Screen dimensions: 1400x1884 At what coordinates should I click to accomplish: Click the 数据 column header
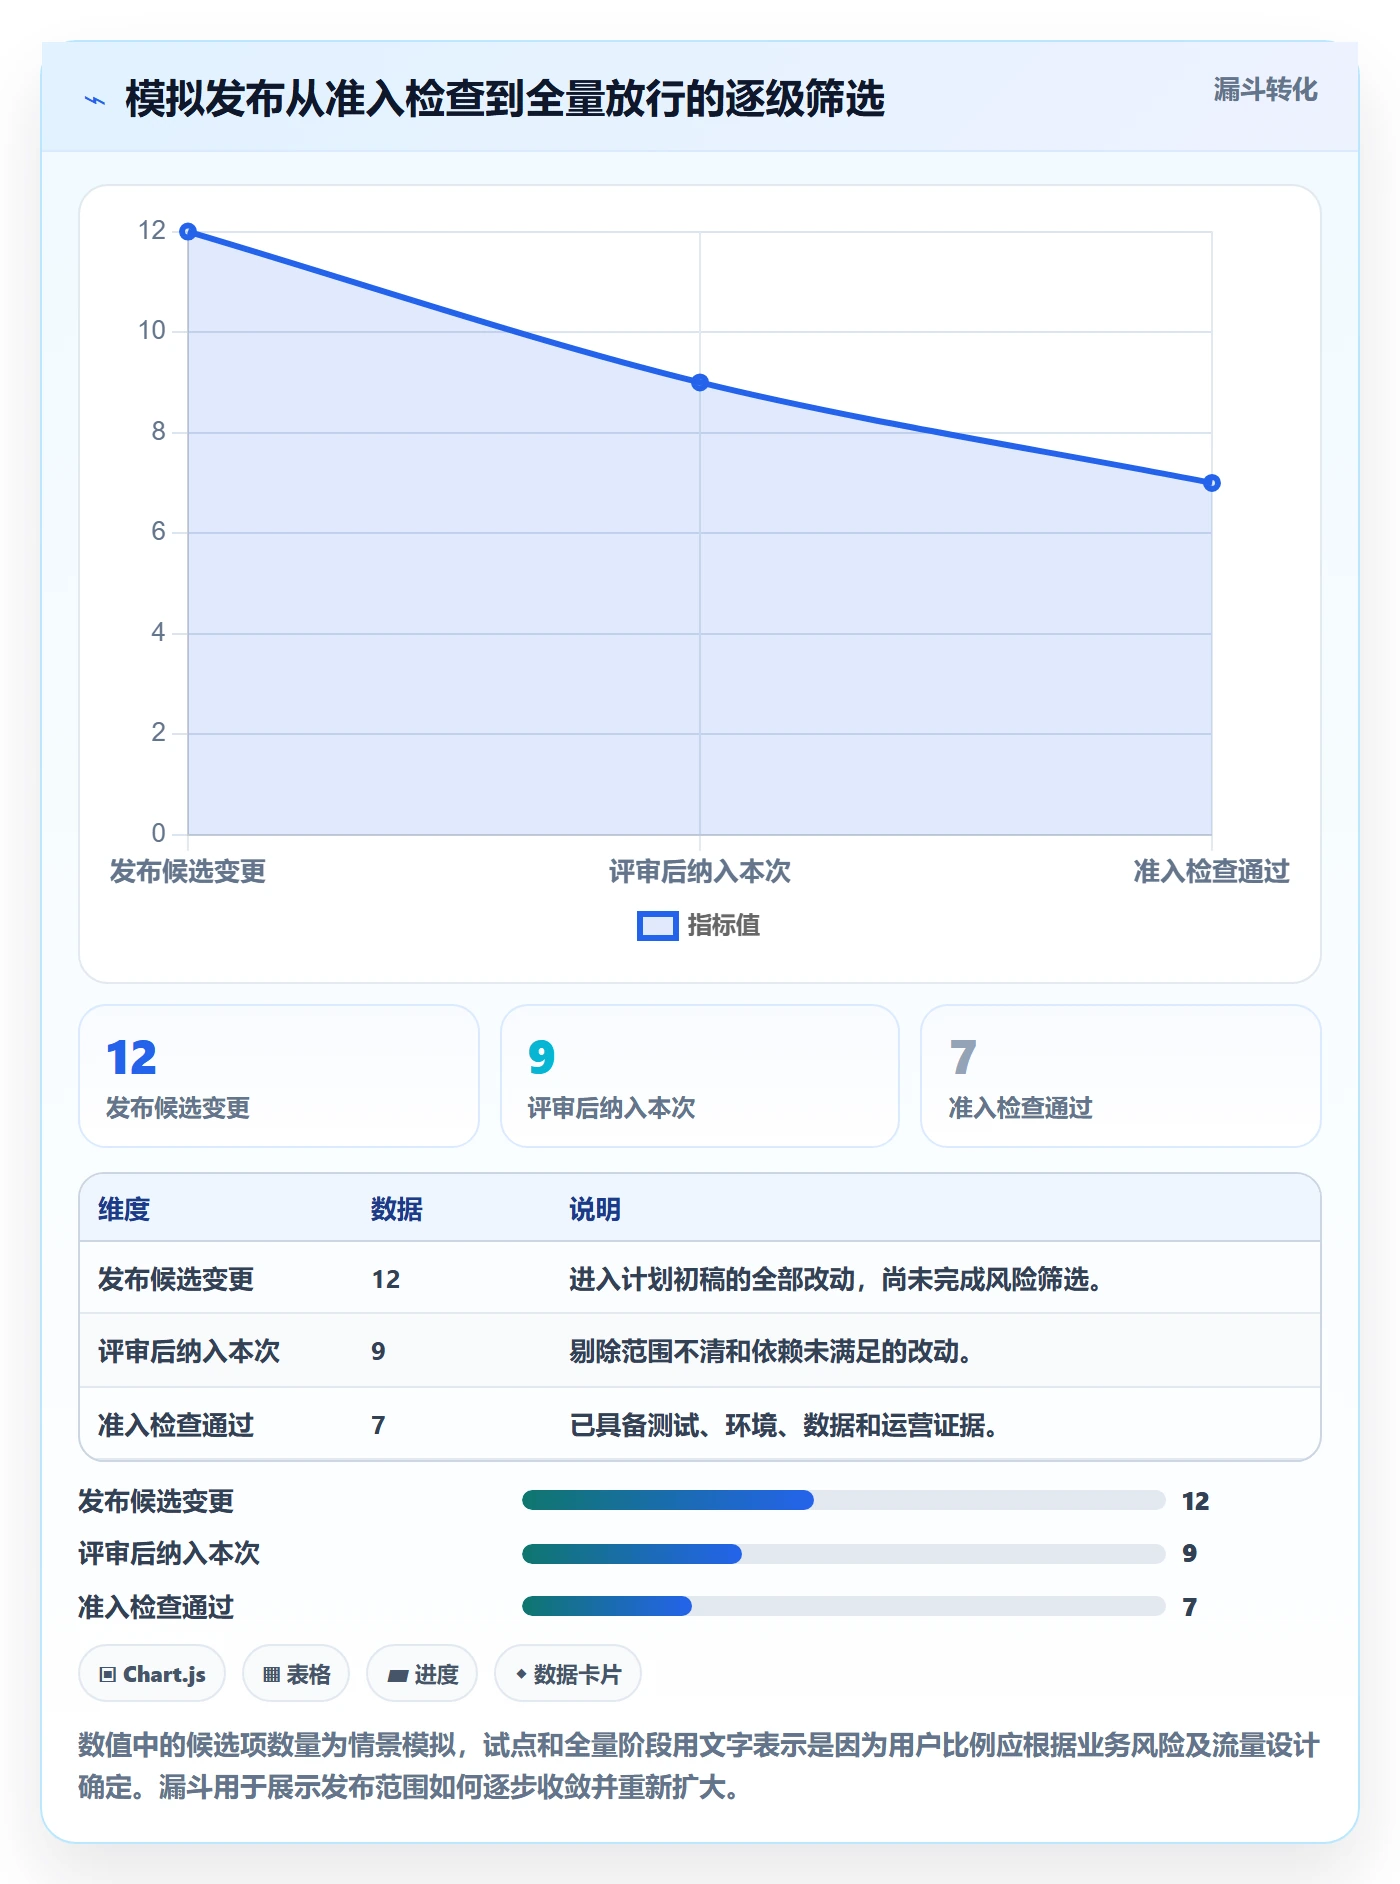[397, 1210]
